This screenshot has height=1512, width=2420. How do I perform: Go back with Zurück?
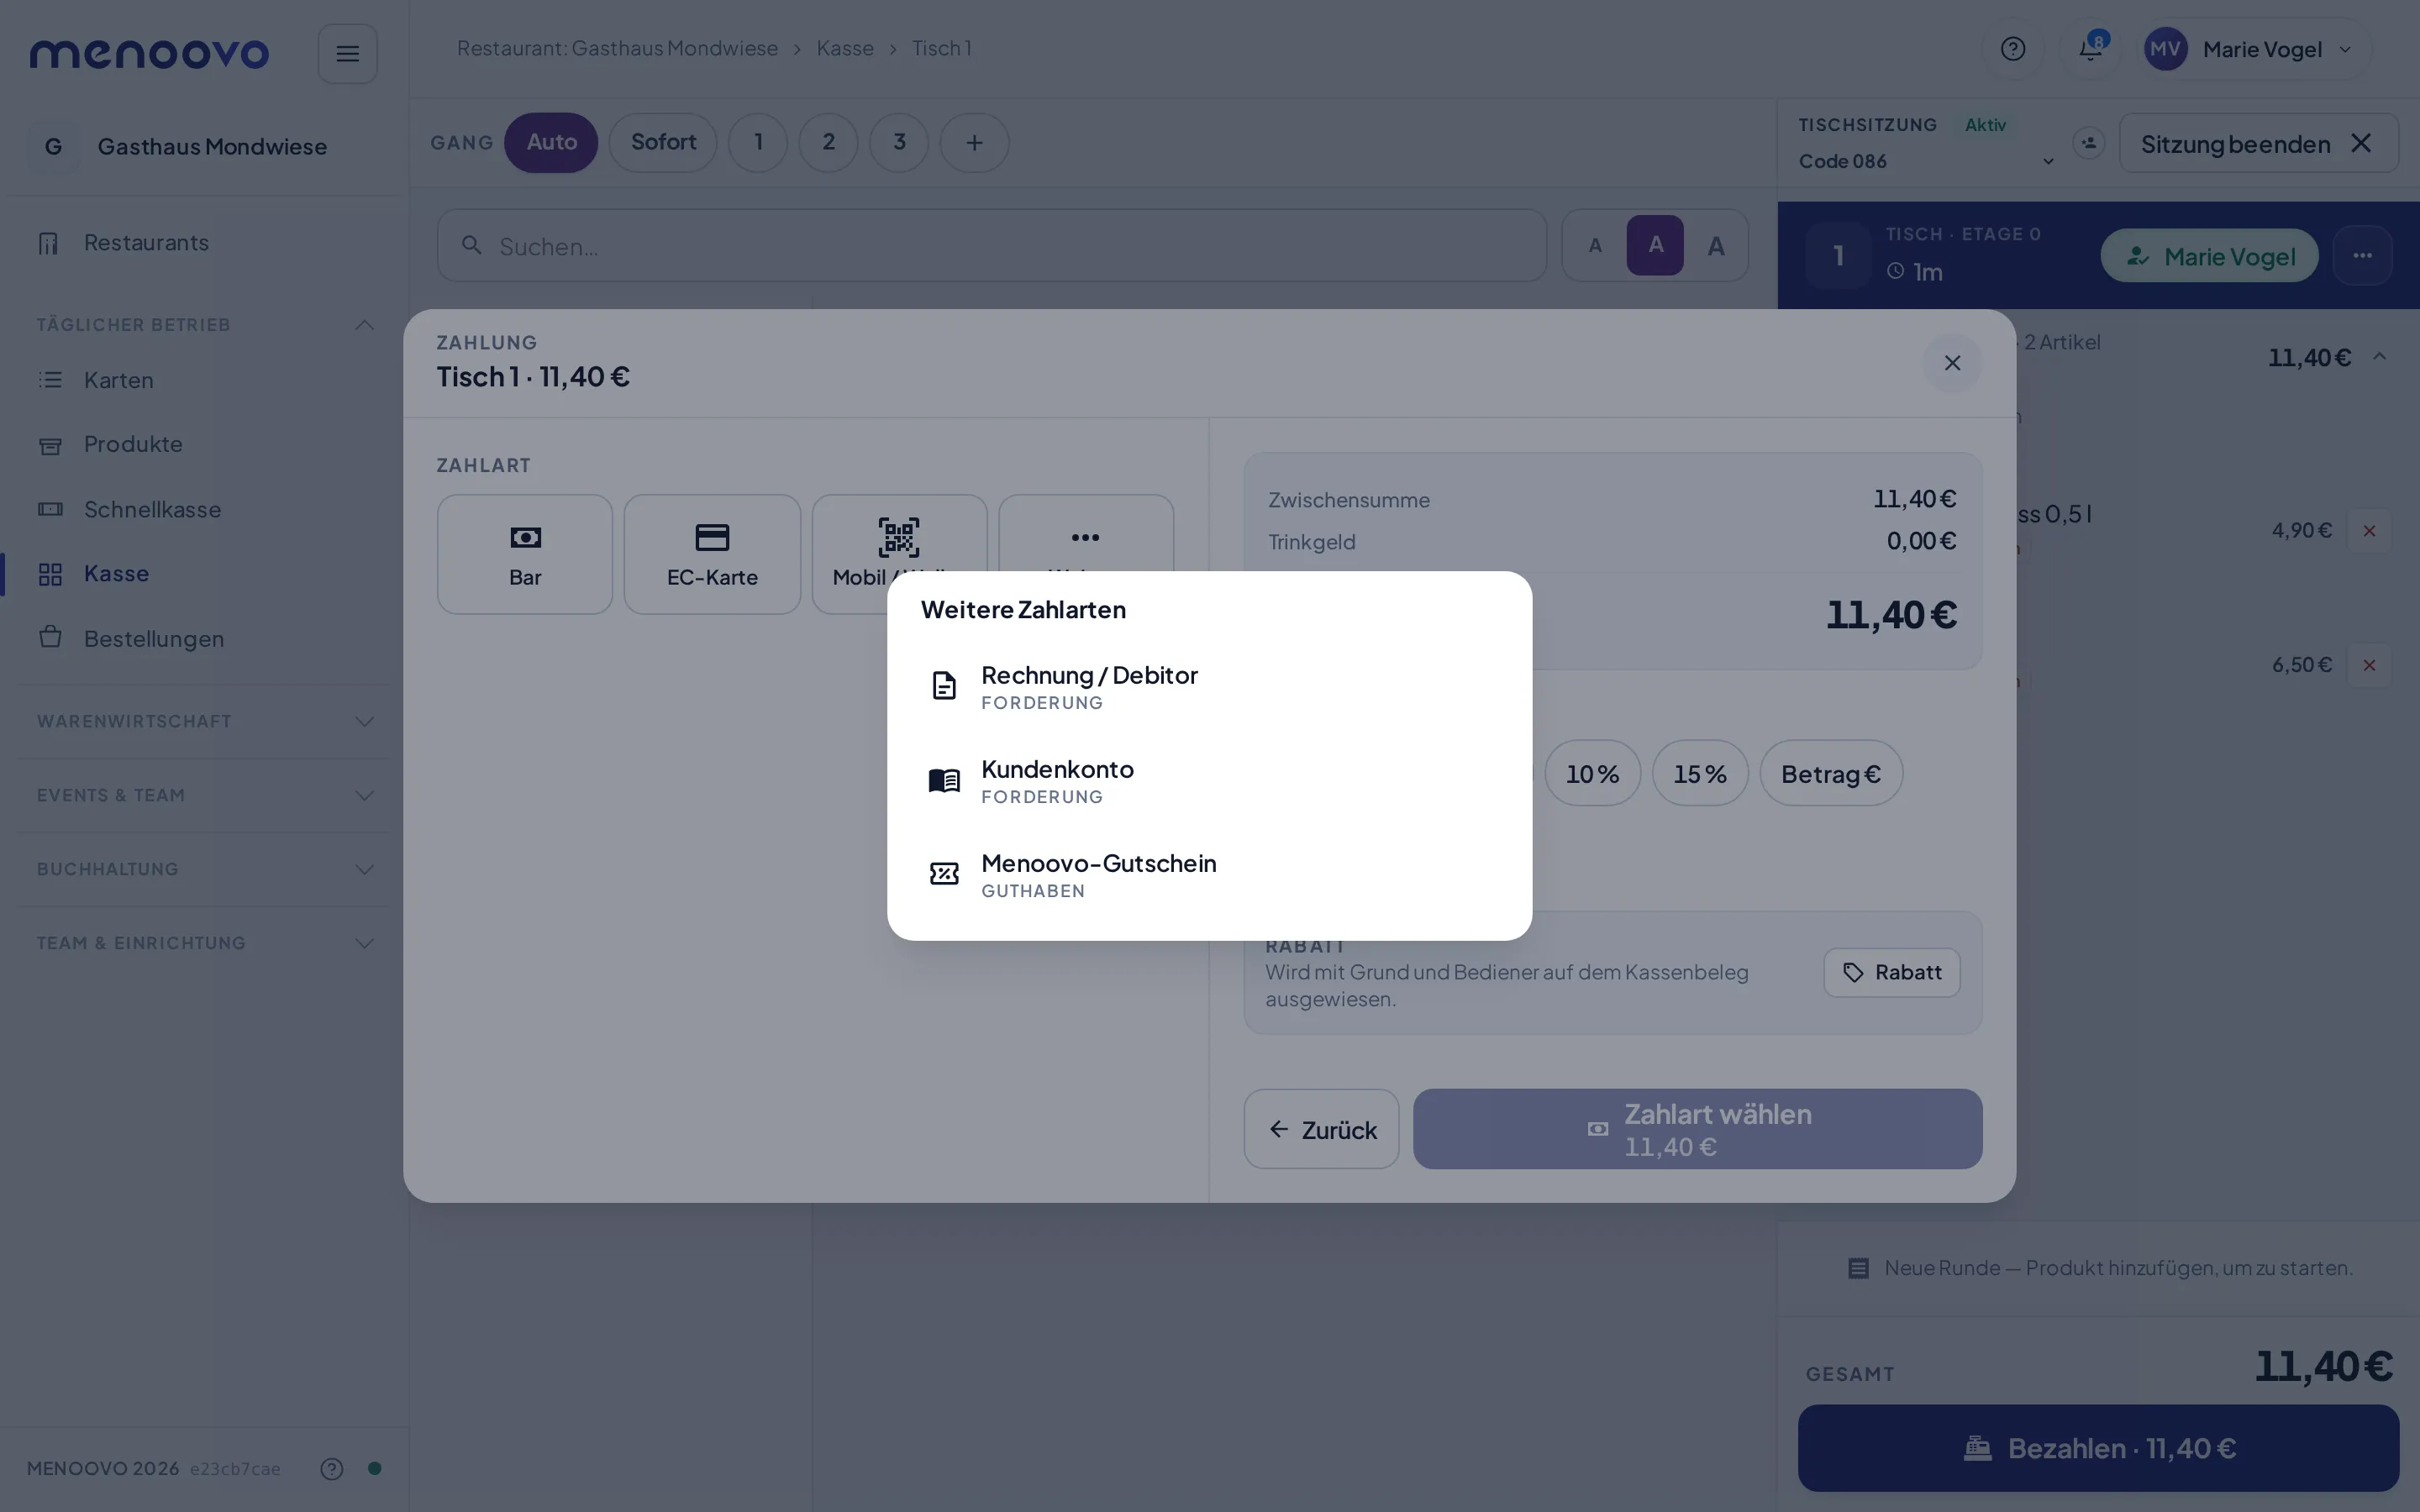1321,1129
